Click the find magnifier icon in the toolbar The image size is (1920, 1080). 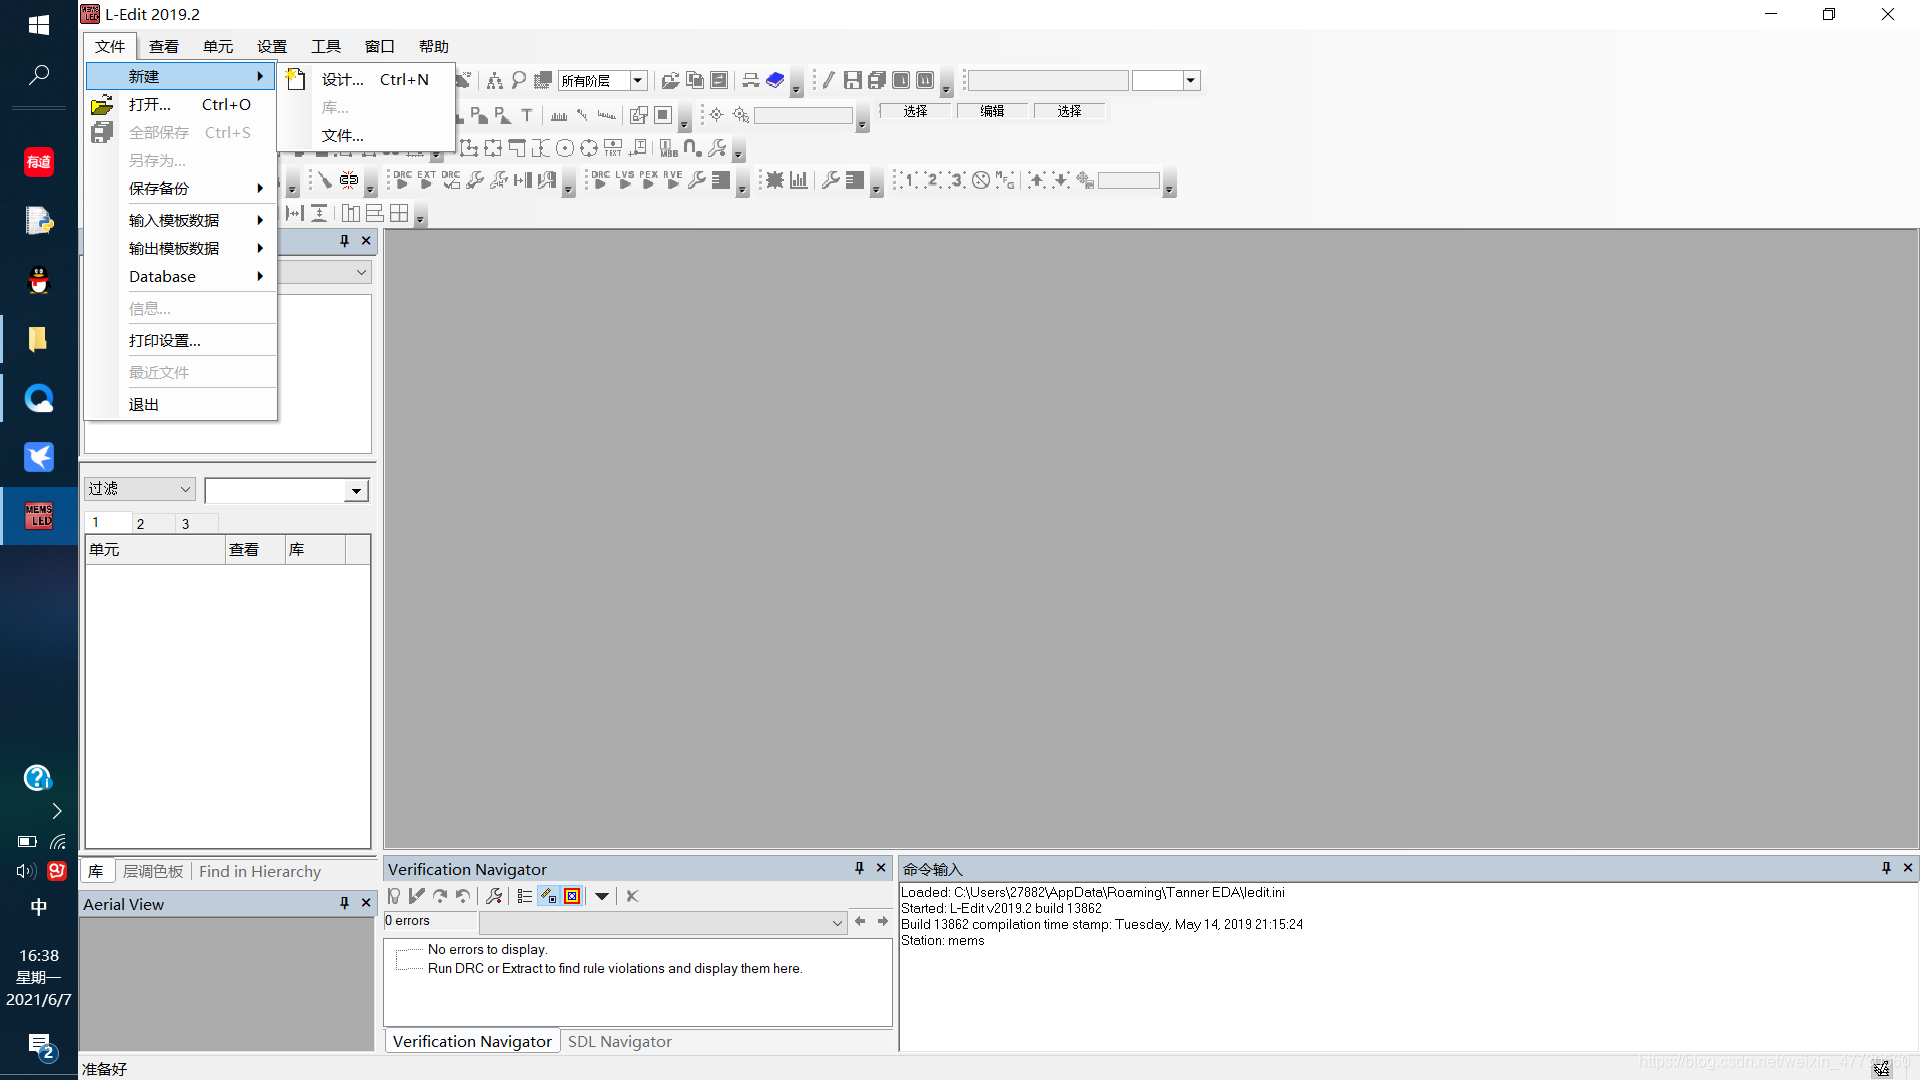518,80
